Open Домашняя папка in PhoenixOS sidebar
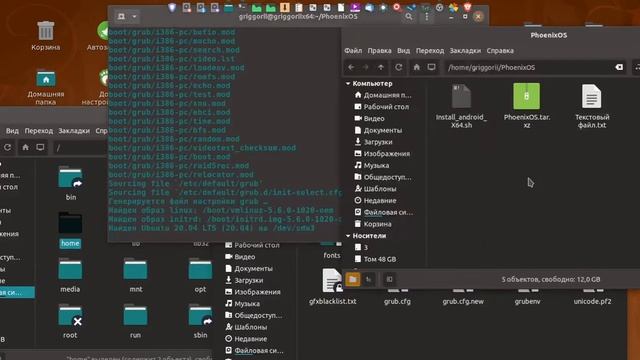Viewport: 640px width, 360px height. pos(383,95)
